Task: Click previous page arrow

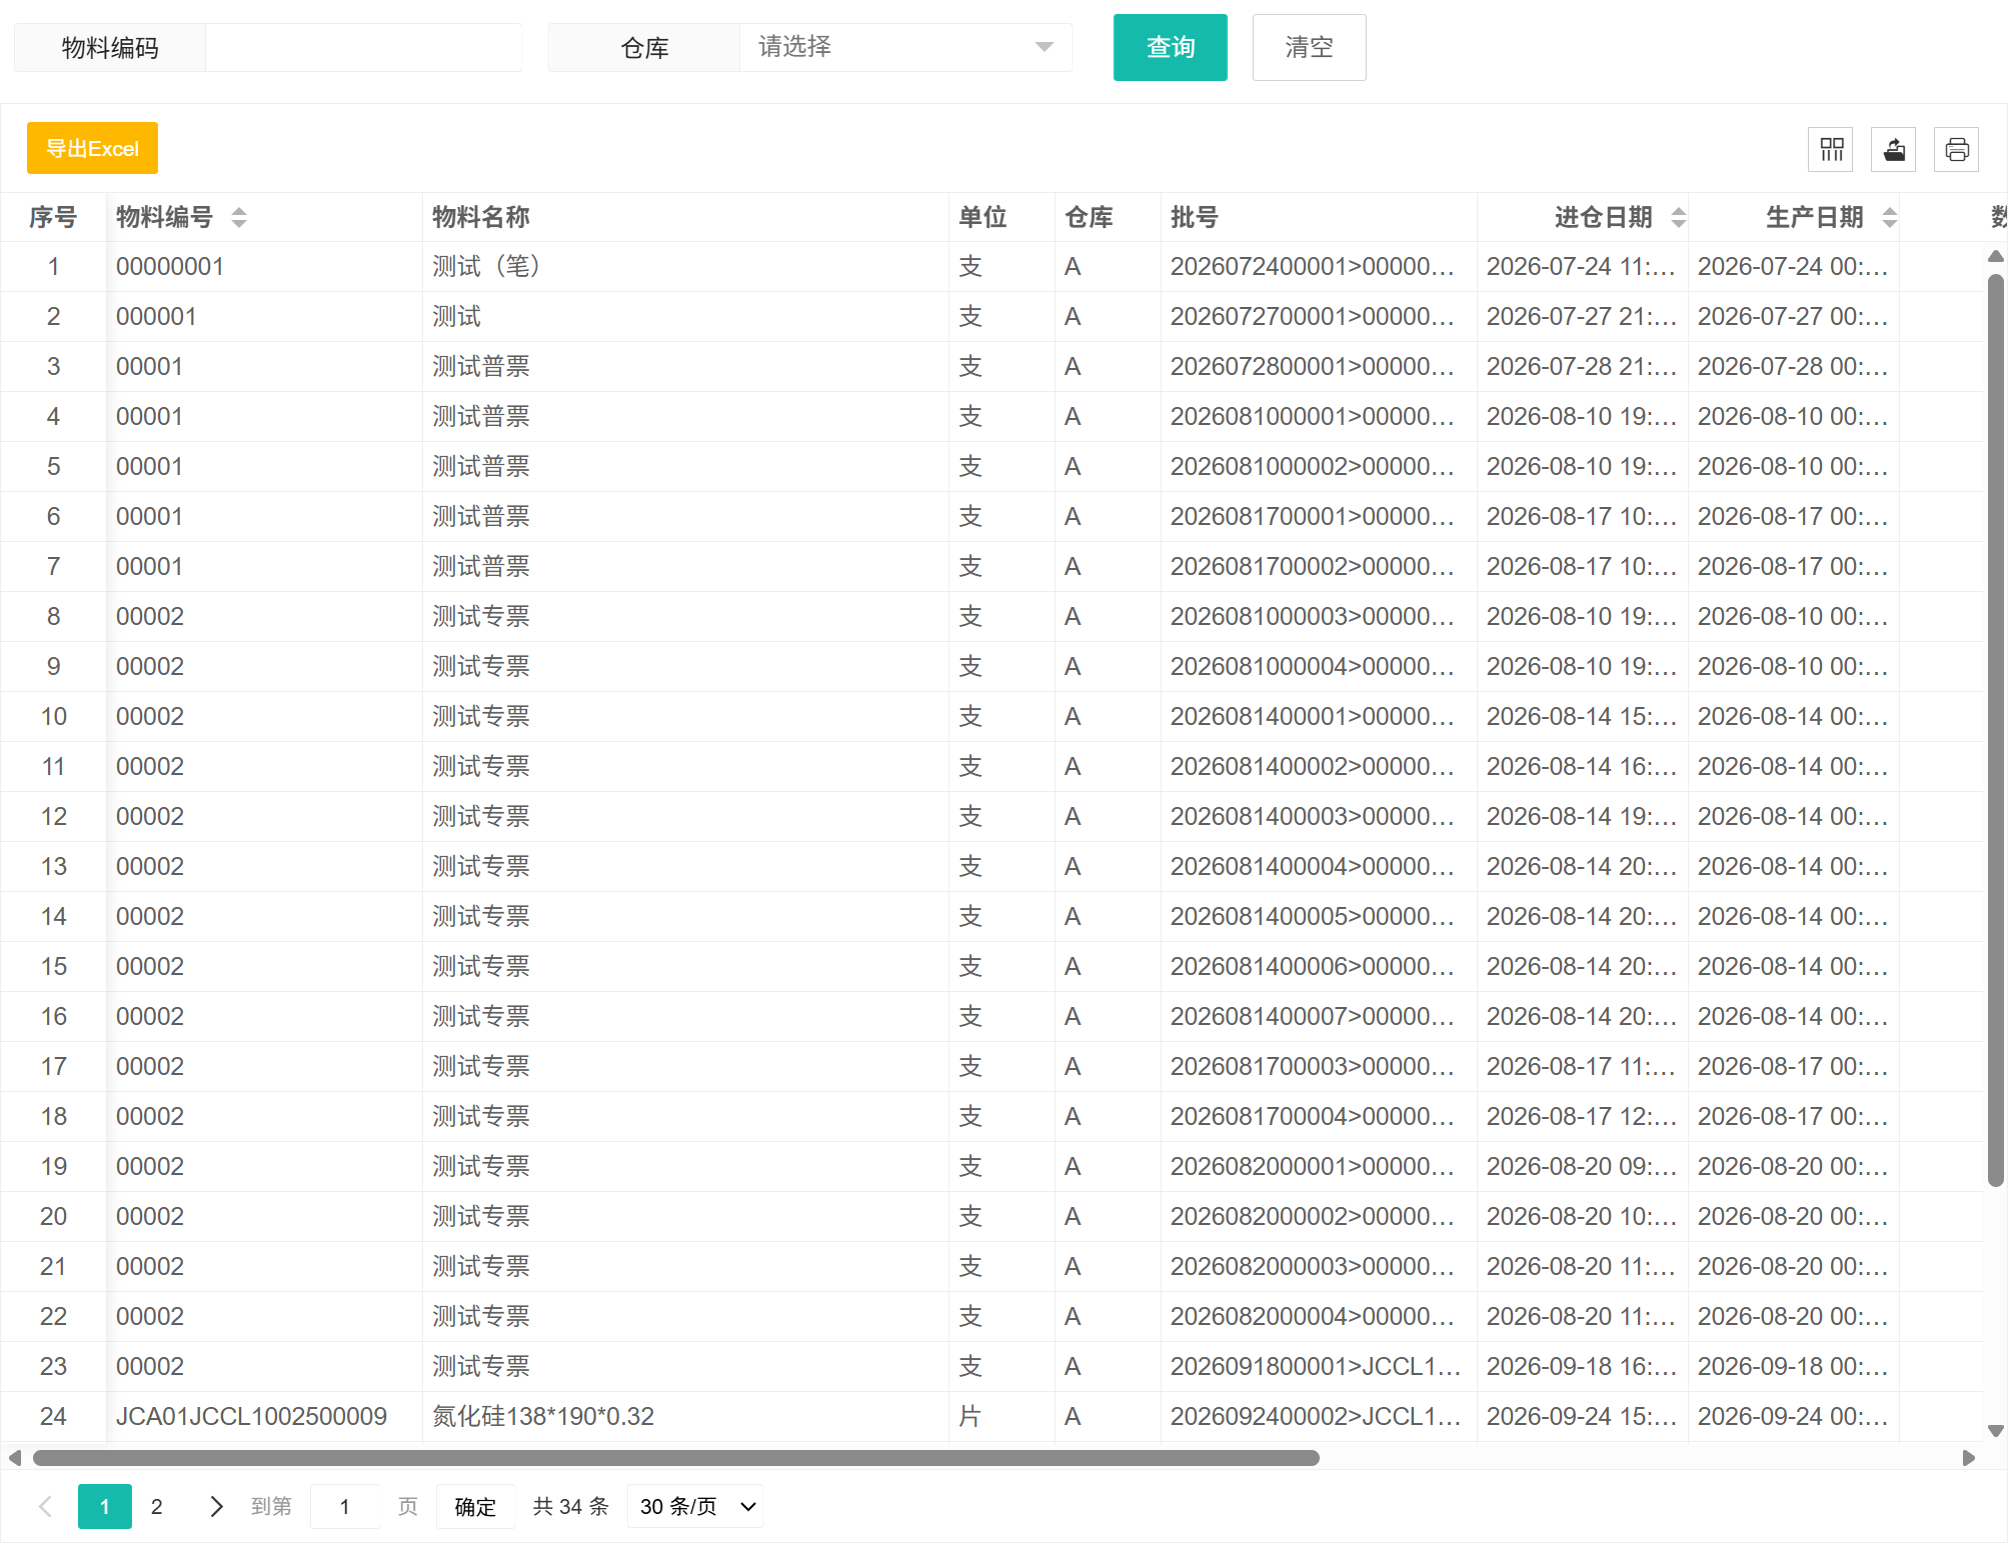Action: [x=45, y=1507]
